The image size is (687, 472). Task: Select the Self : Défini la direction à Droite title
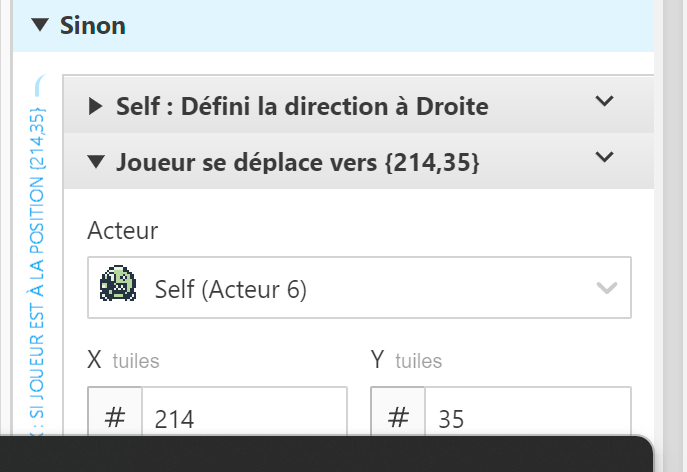(x=302, y=105)
